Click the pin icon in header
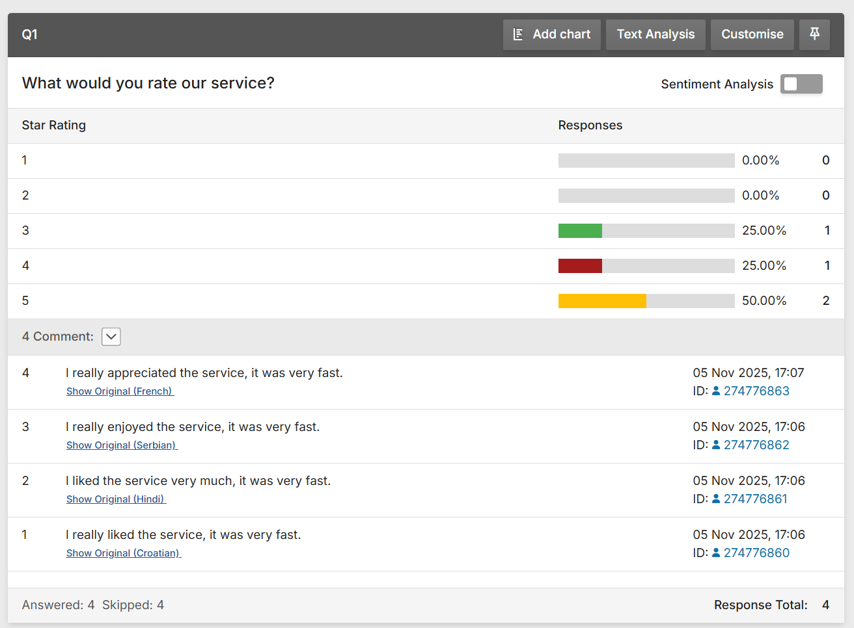854x628 pixels. click(814, 34)
